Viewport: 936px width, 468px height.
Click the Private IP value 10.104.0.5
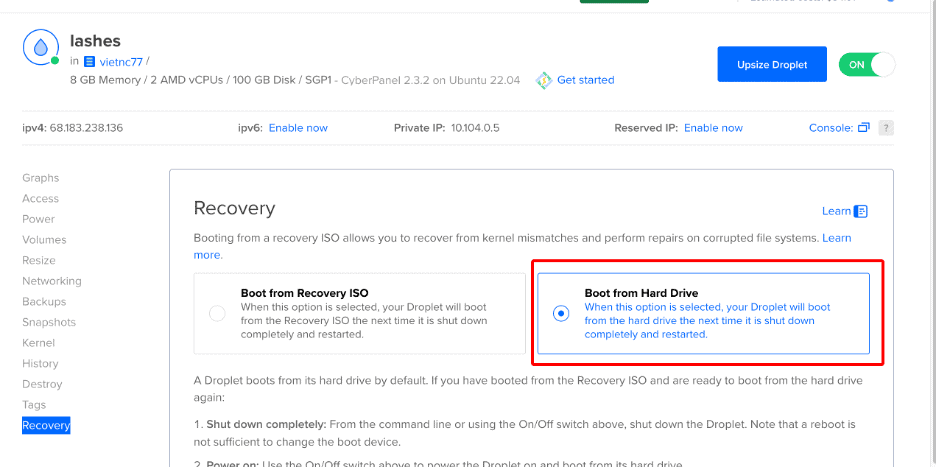475,128
